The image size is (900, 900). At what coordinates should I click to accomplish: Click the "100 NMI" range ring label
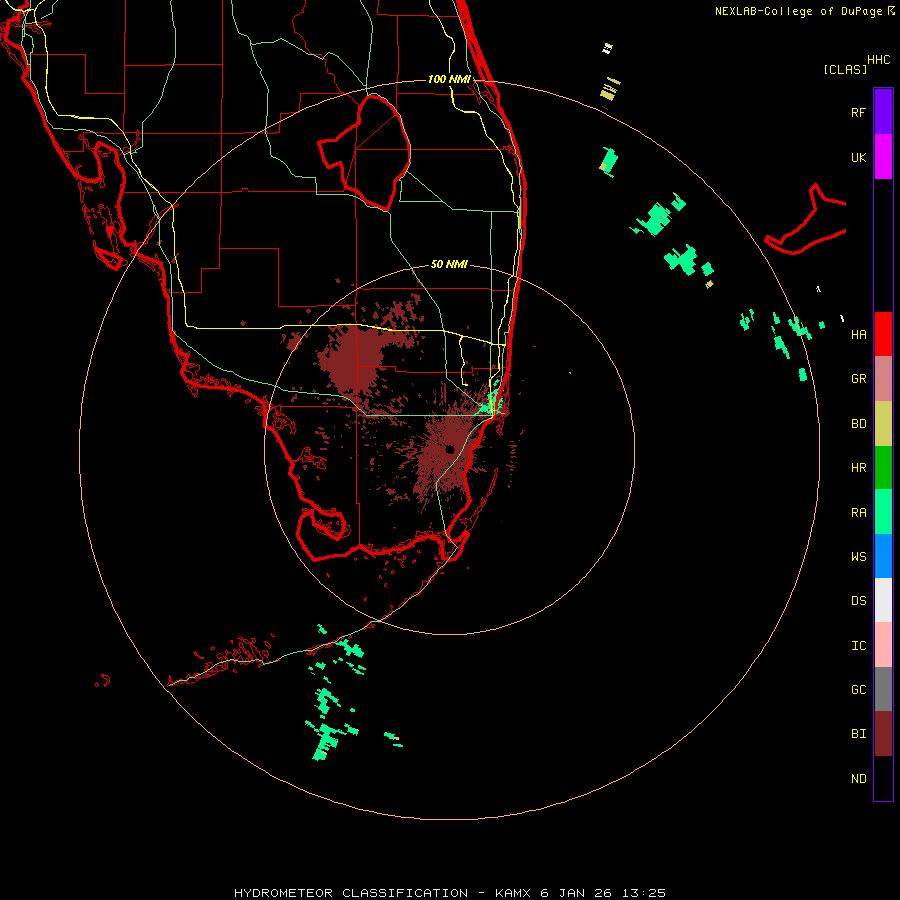coord(449,79)
